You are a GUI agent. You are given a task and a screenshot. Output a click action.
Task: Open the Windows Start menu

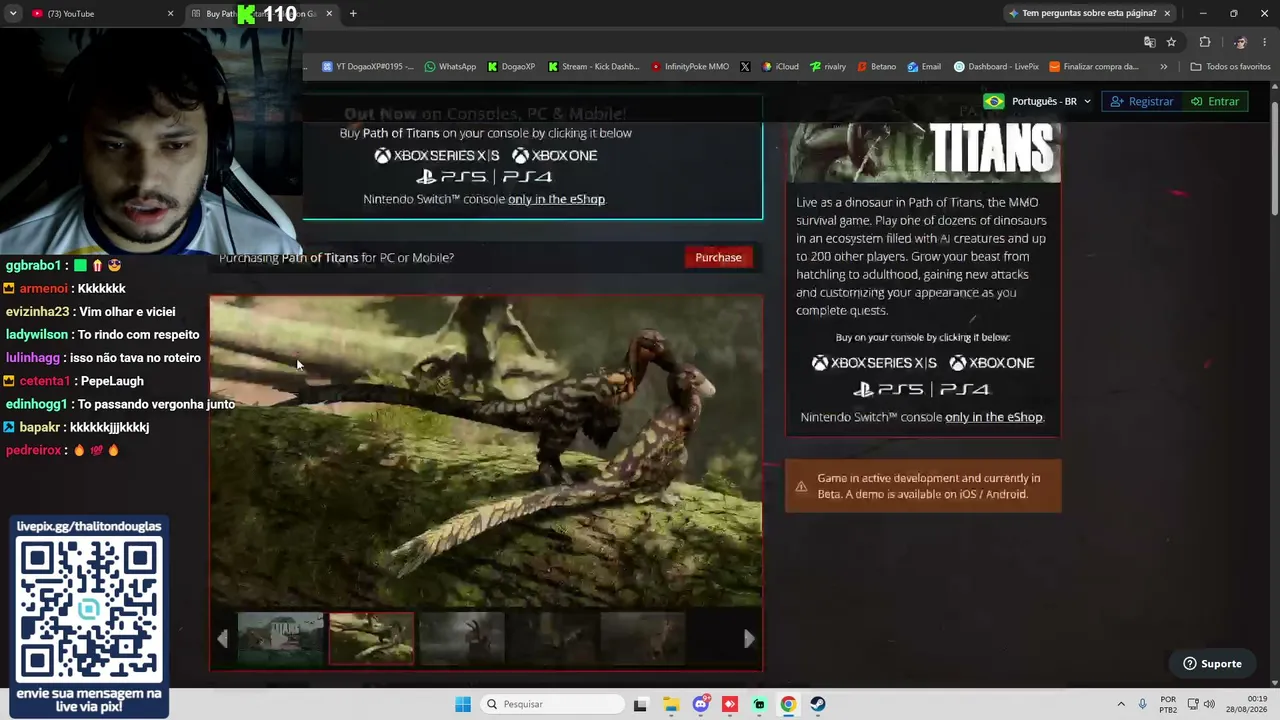pyautogui.click(x=462, y=704)
